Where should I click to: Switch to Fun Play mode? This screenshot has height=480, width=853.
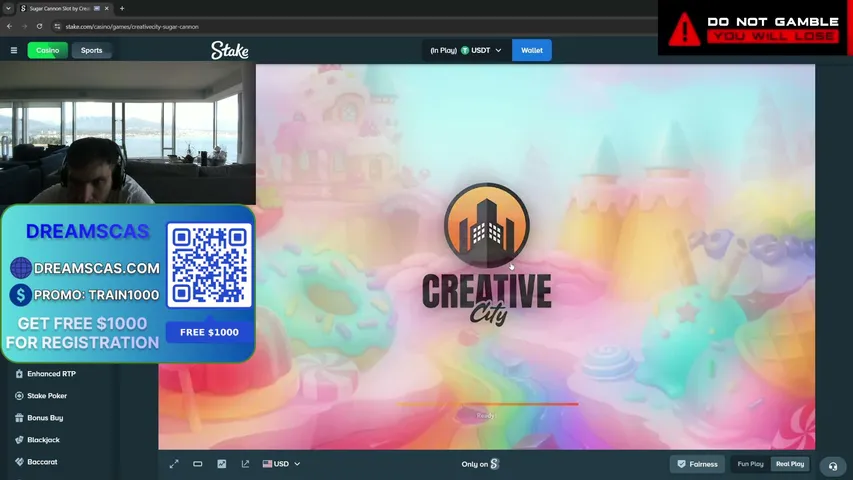coord(750,464)
